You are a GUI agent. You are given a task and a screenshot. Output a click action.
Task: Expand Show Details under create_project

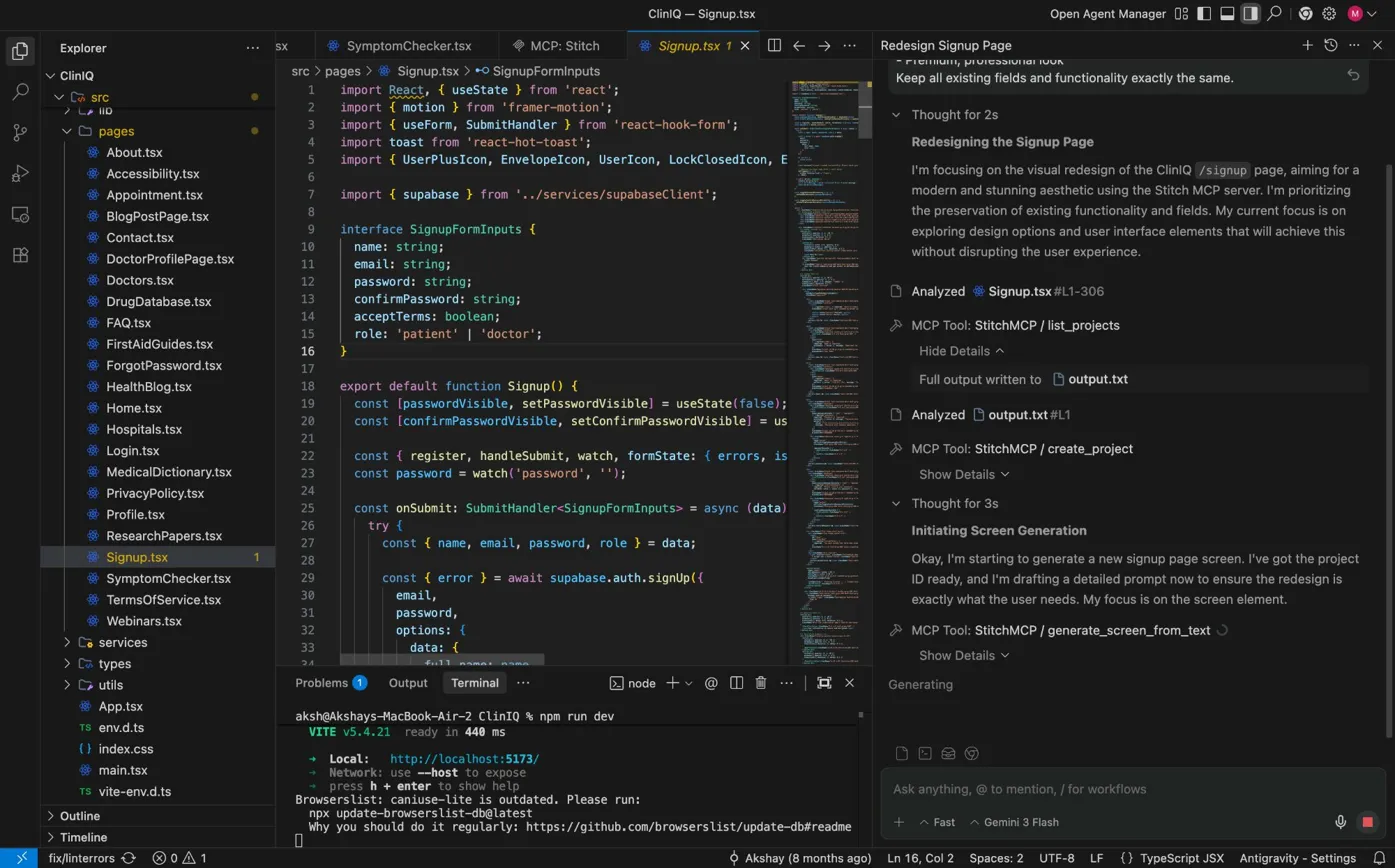pos(964,474)
